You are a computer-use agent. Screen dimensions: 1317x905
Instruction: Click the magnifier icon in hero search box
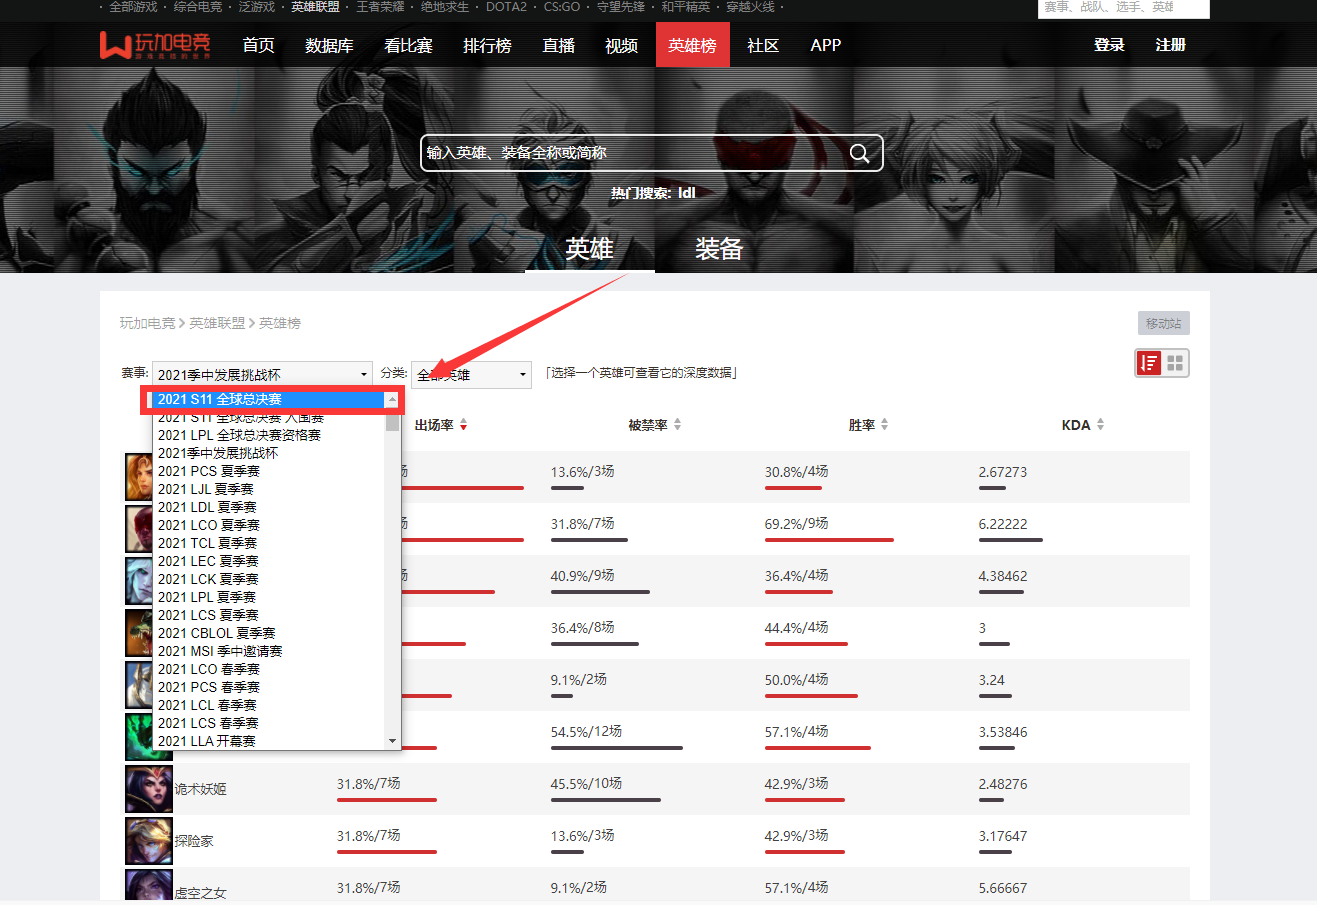859,153
